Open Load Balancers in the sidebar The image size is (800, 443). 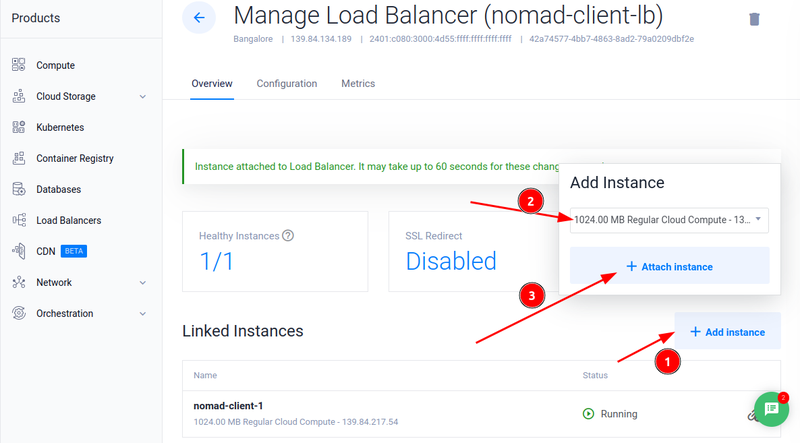click(69, 220)
